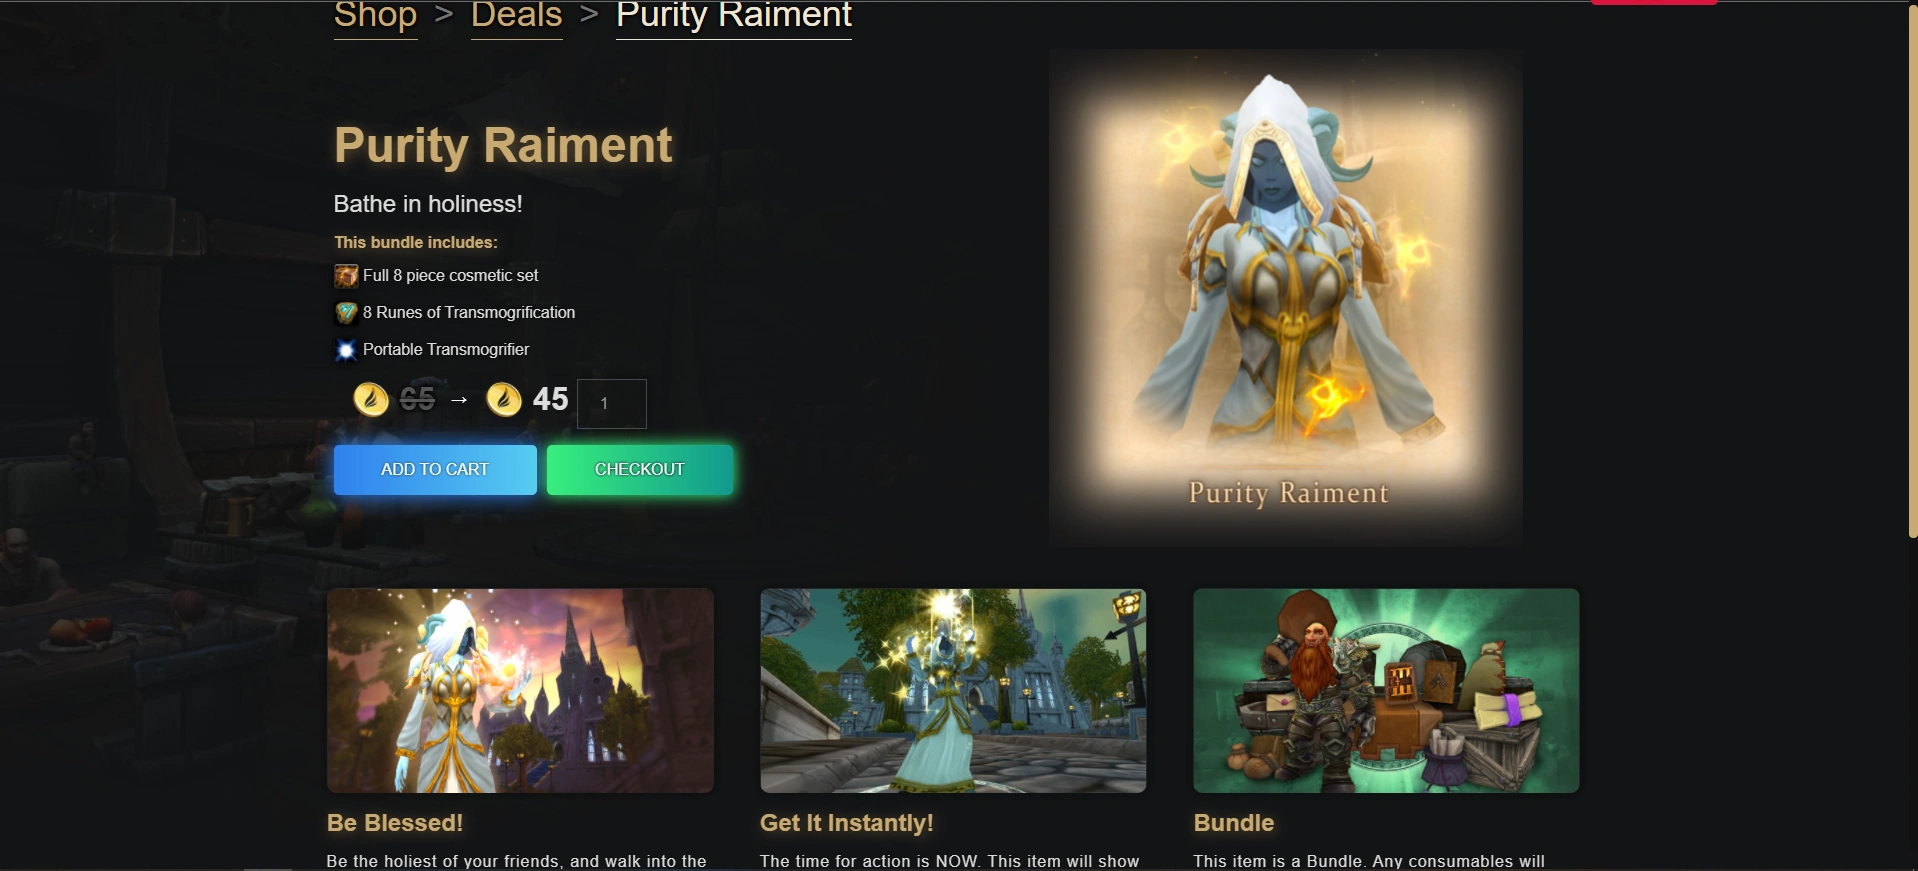Open the Get It Instantly preview image
Image resolution: width=1918 pixels, height=871 pixels.
953,691
